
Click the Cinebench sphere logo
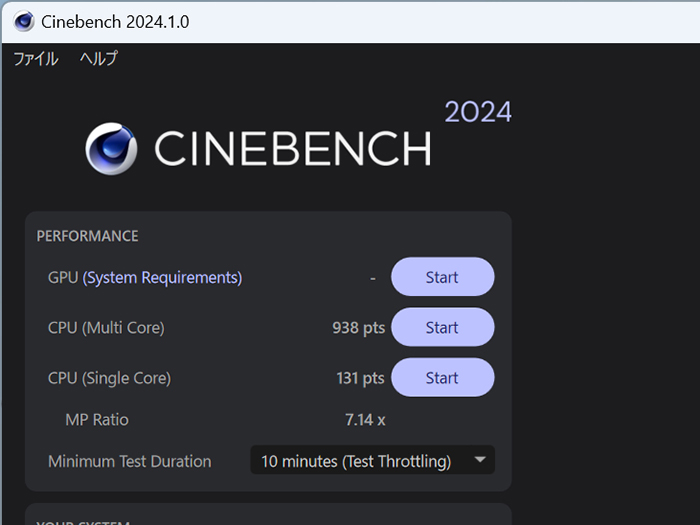tap(111, 149)
